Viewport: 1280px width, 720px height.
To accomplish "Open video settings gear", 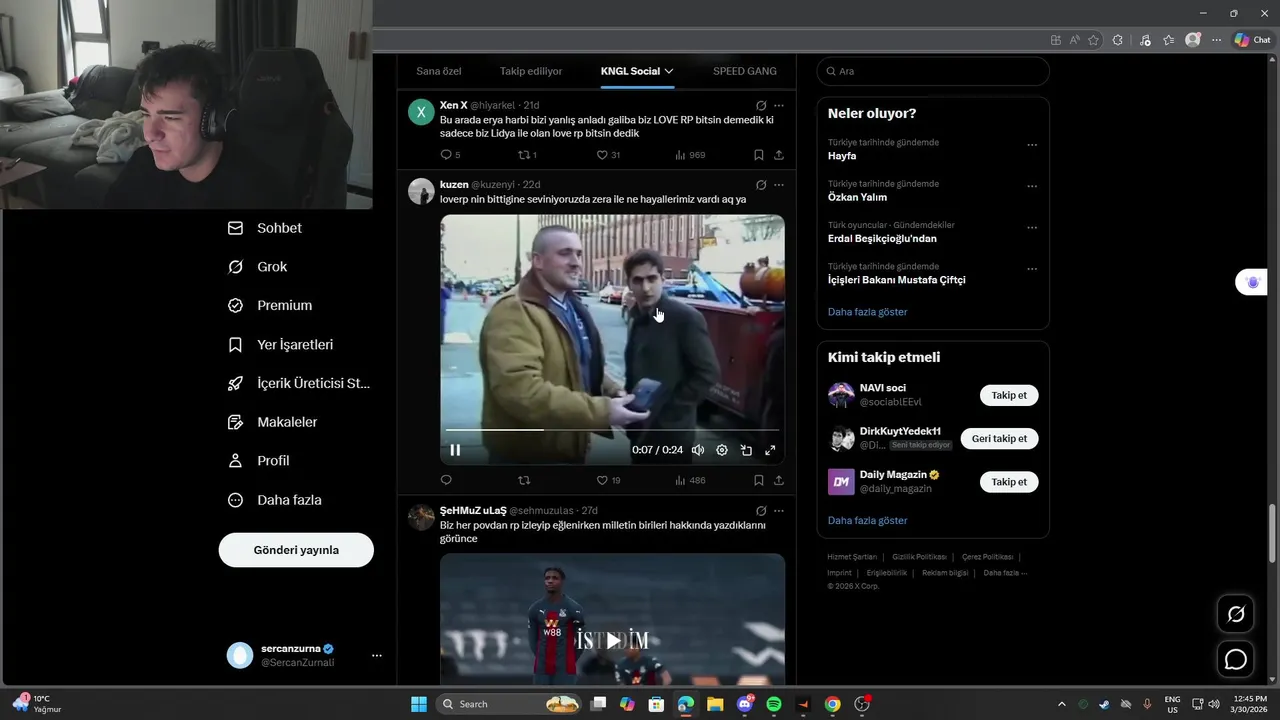I will coord(722,450).
